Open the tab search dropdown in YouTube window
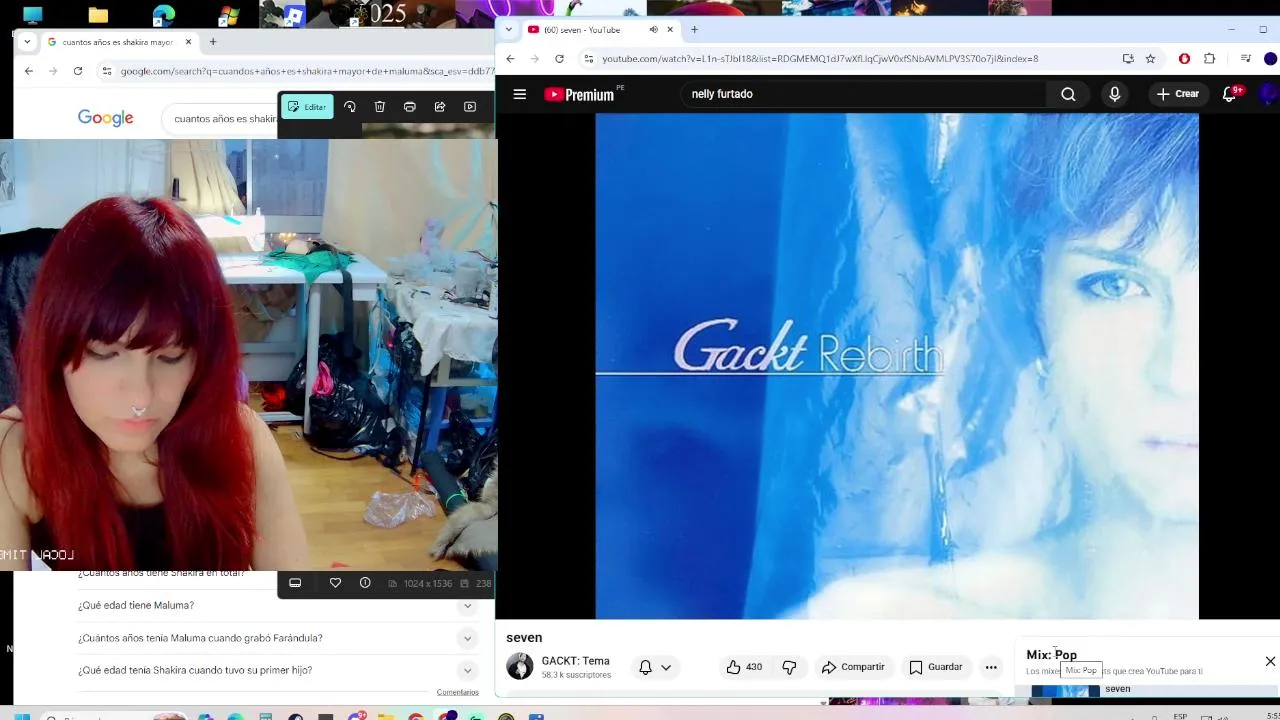This screenshot has width=1280, height=720. [x=509, y=30]
